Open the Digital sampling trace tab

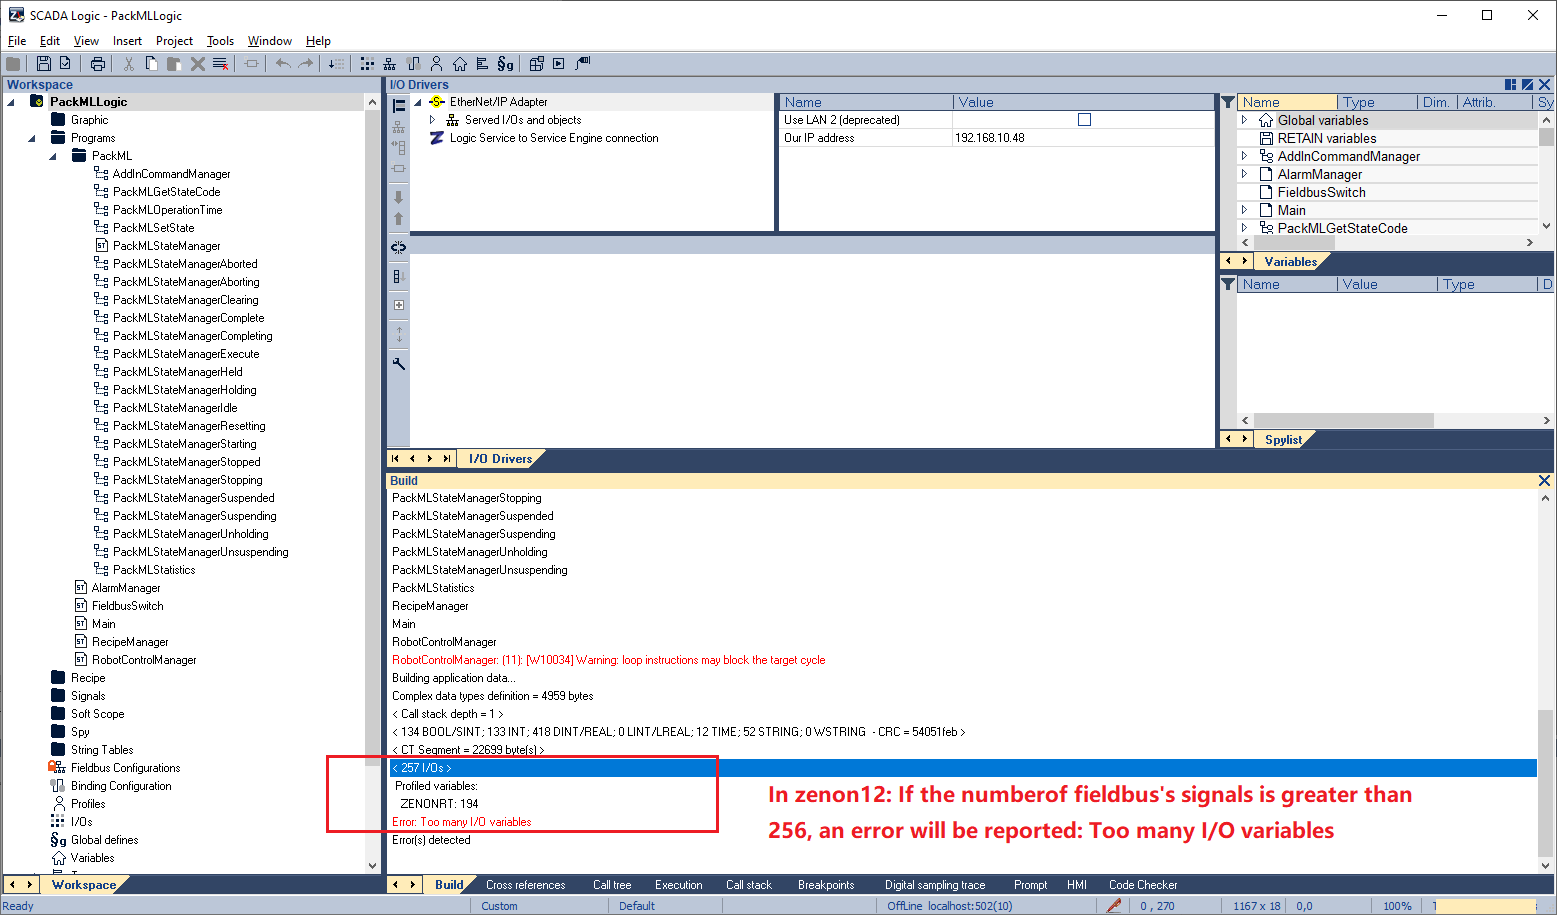point(935,885)
